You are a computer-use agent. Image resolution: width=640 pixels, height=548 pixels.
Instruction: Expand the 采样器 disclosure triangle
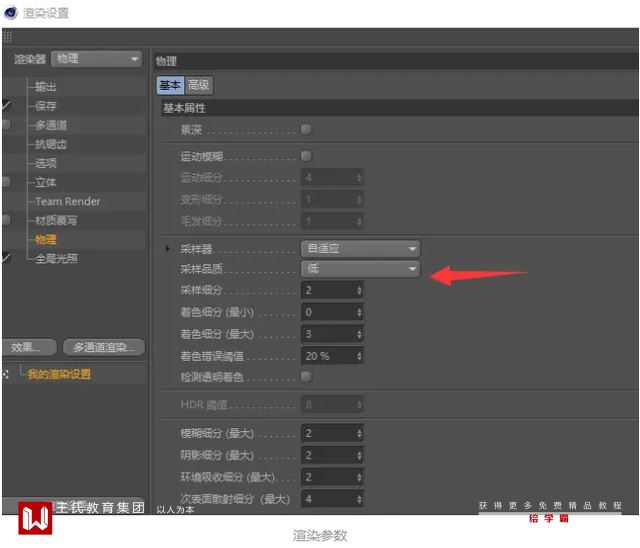click(167, 248)
